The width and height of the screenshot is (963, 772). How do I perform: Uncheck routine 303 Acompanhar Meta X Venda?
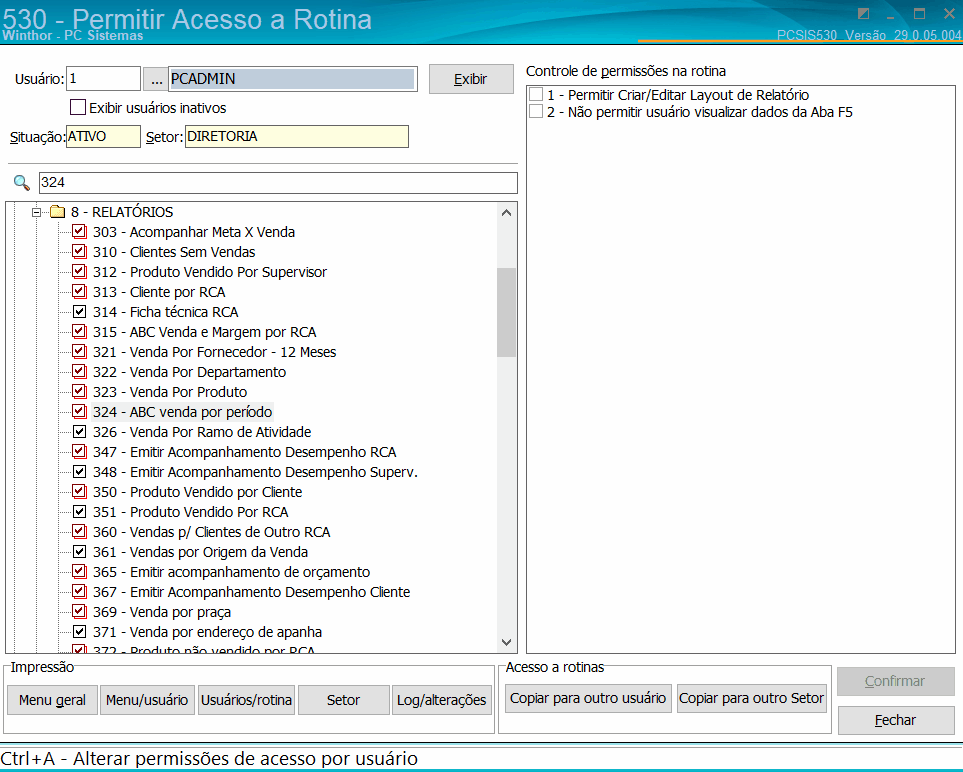point(79,232)
